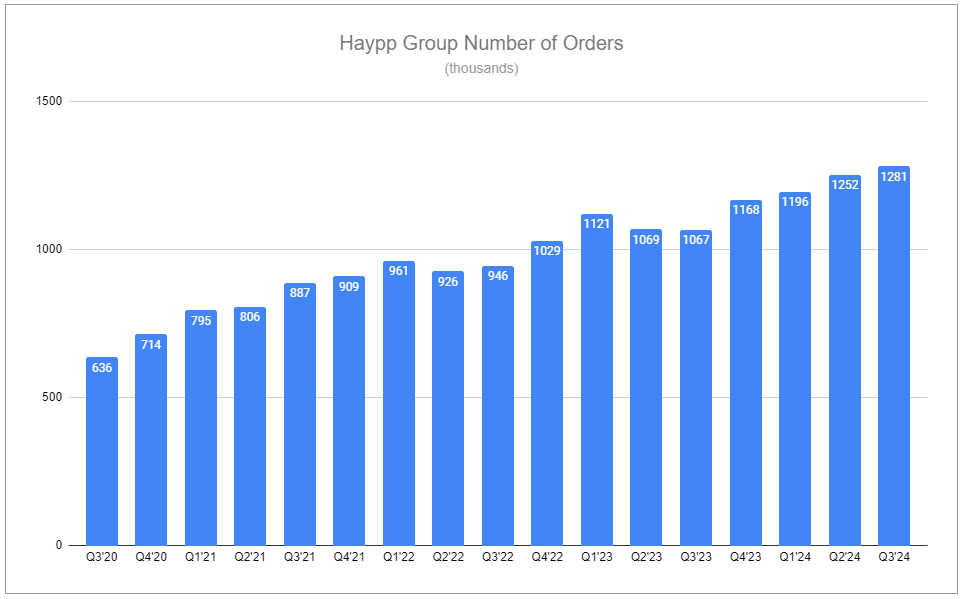Click the x-axis label Q1'24
963x599 pixels.
[795, 557]
